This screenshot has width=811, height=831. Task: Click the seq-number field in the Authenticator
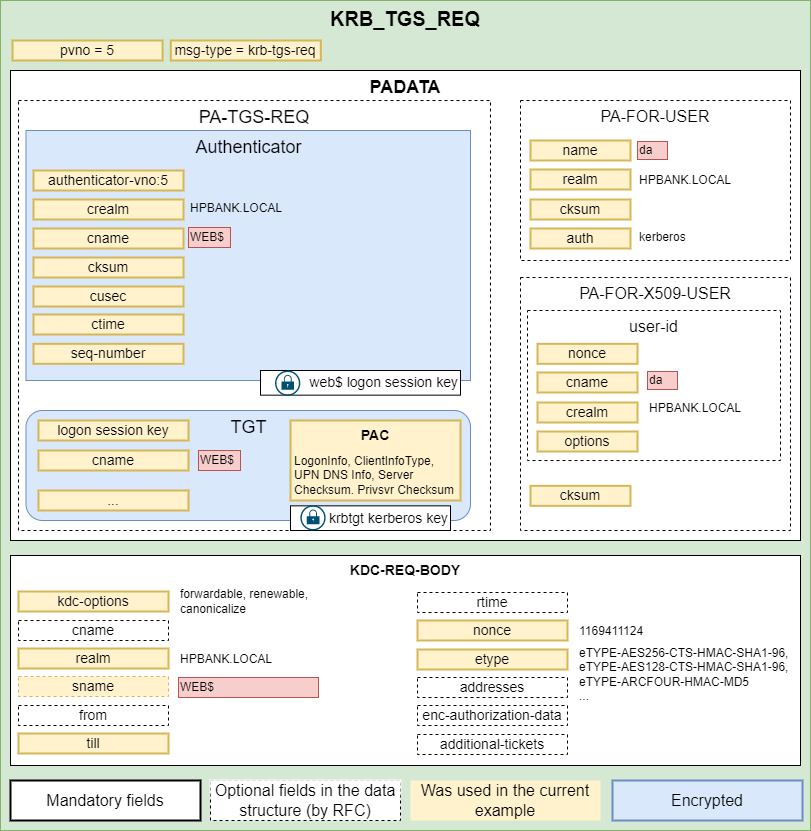pos(108,353)
